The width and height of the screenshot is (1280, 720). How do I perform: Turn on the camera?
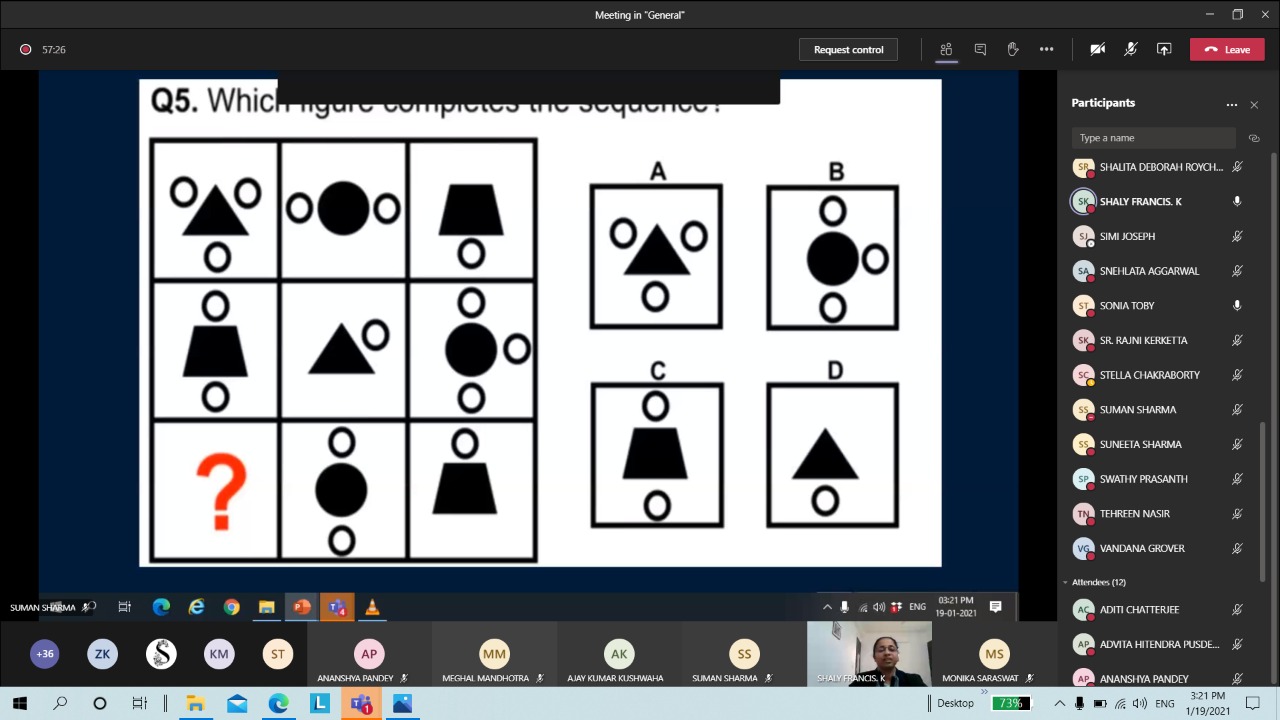point(1098,49)
